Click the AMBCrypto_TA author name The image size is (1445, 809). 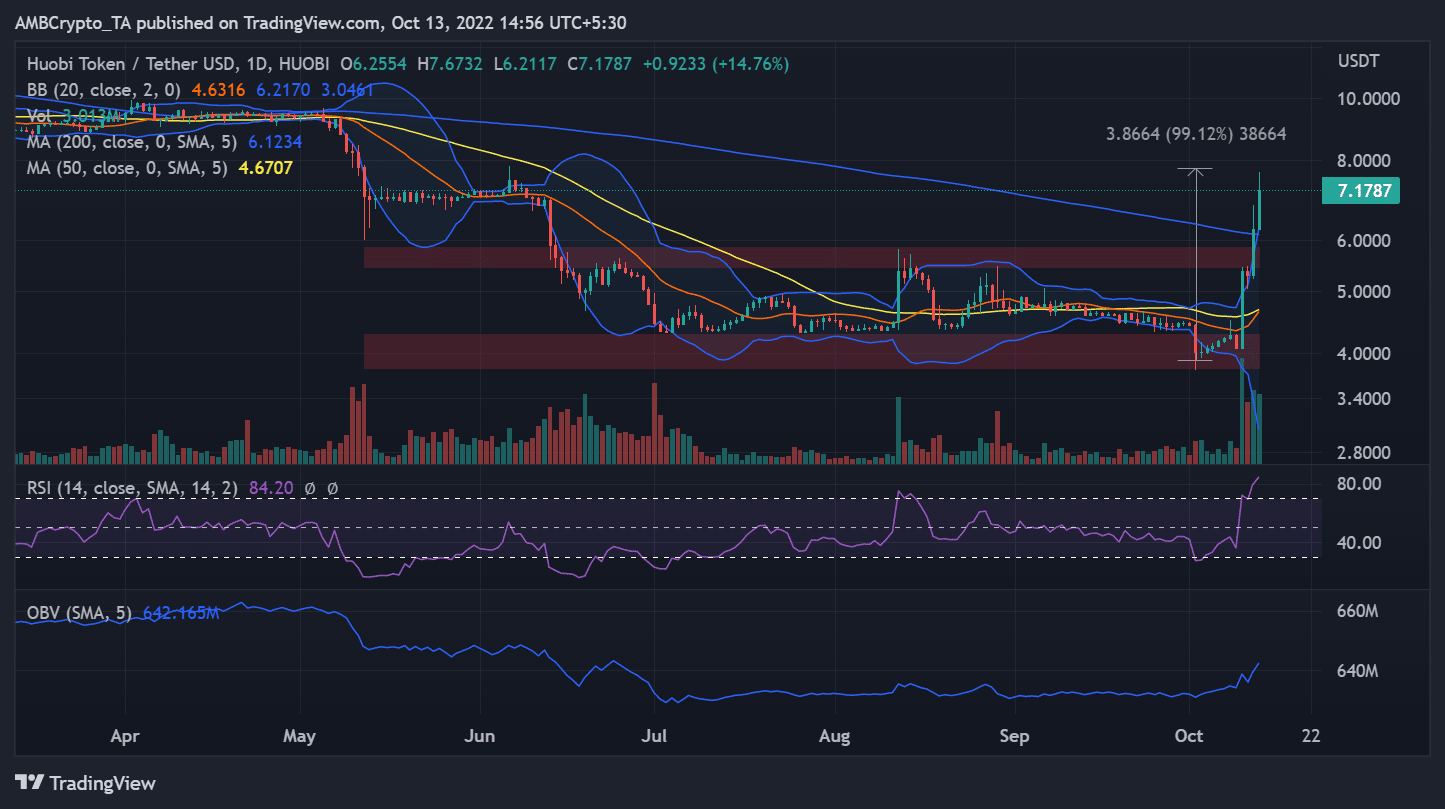point(72,22)
